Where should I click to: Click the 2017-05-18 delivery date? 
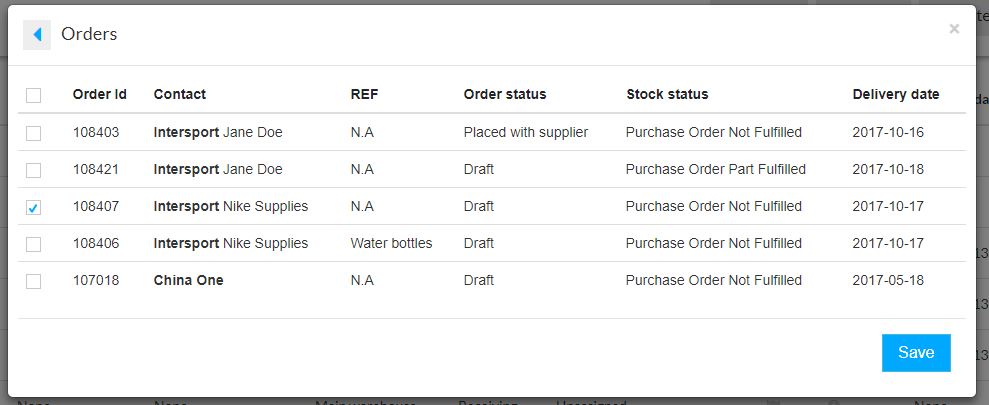(888, 280)
